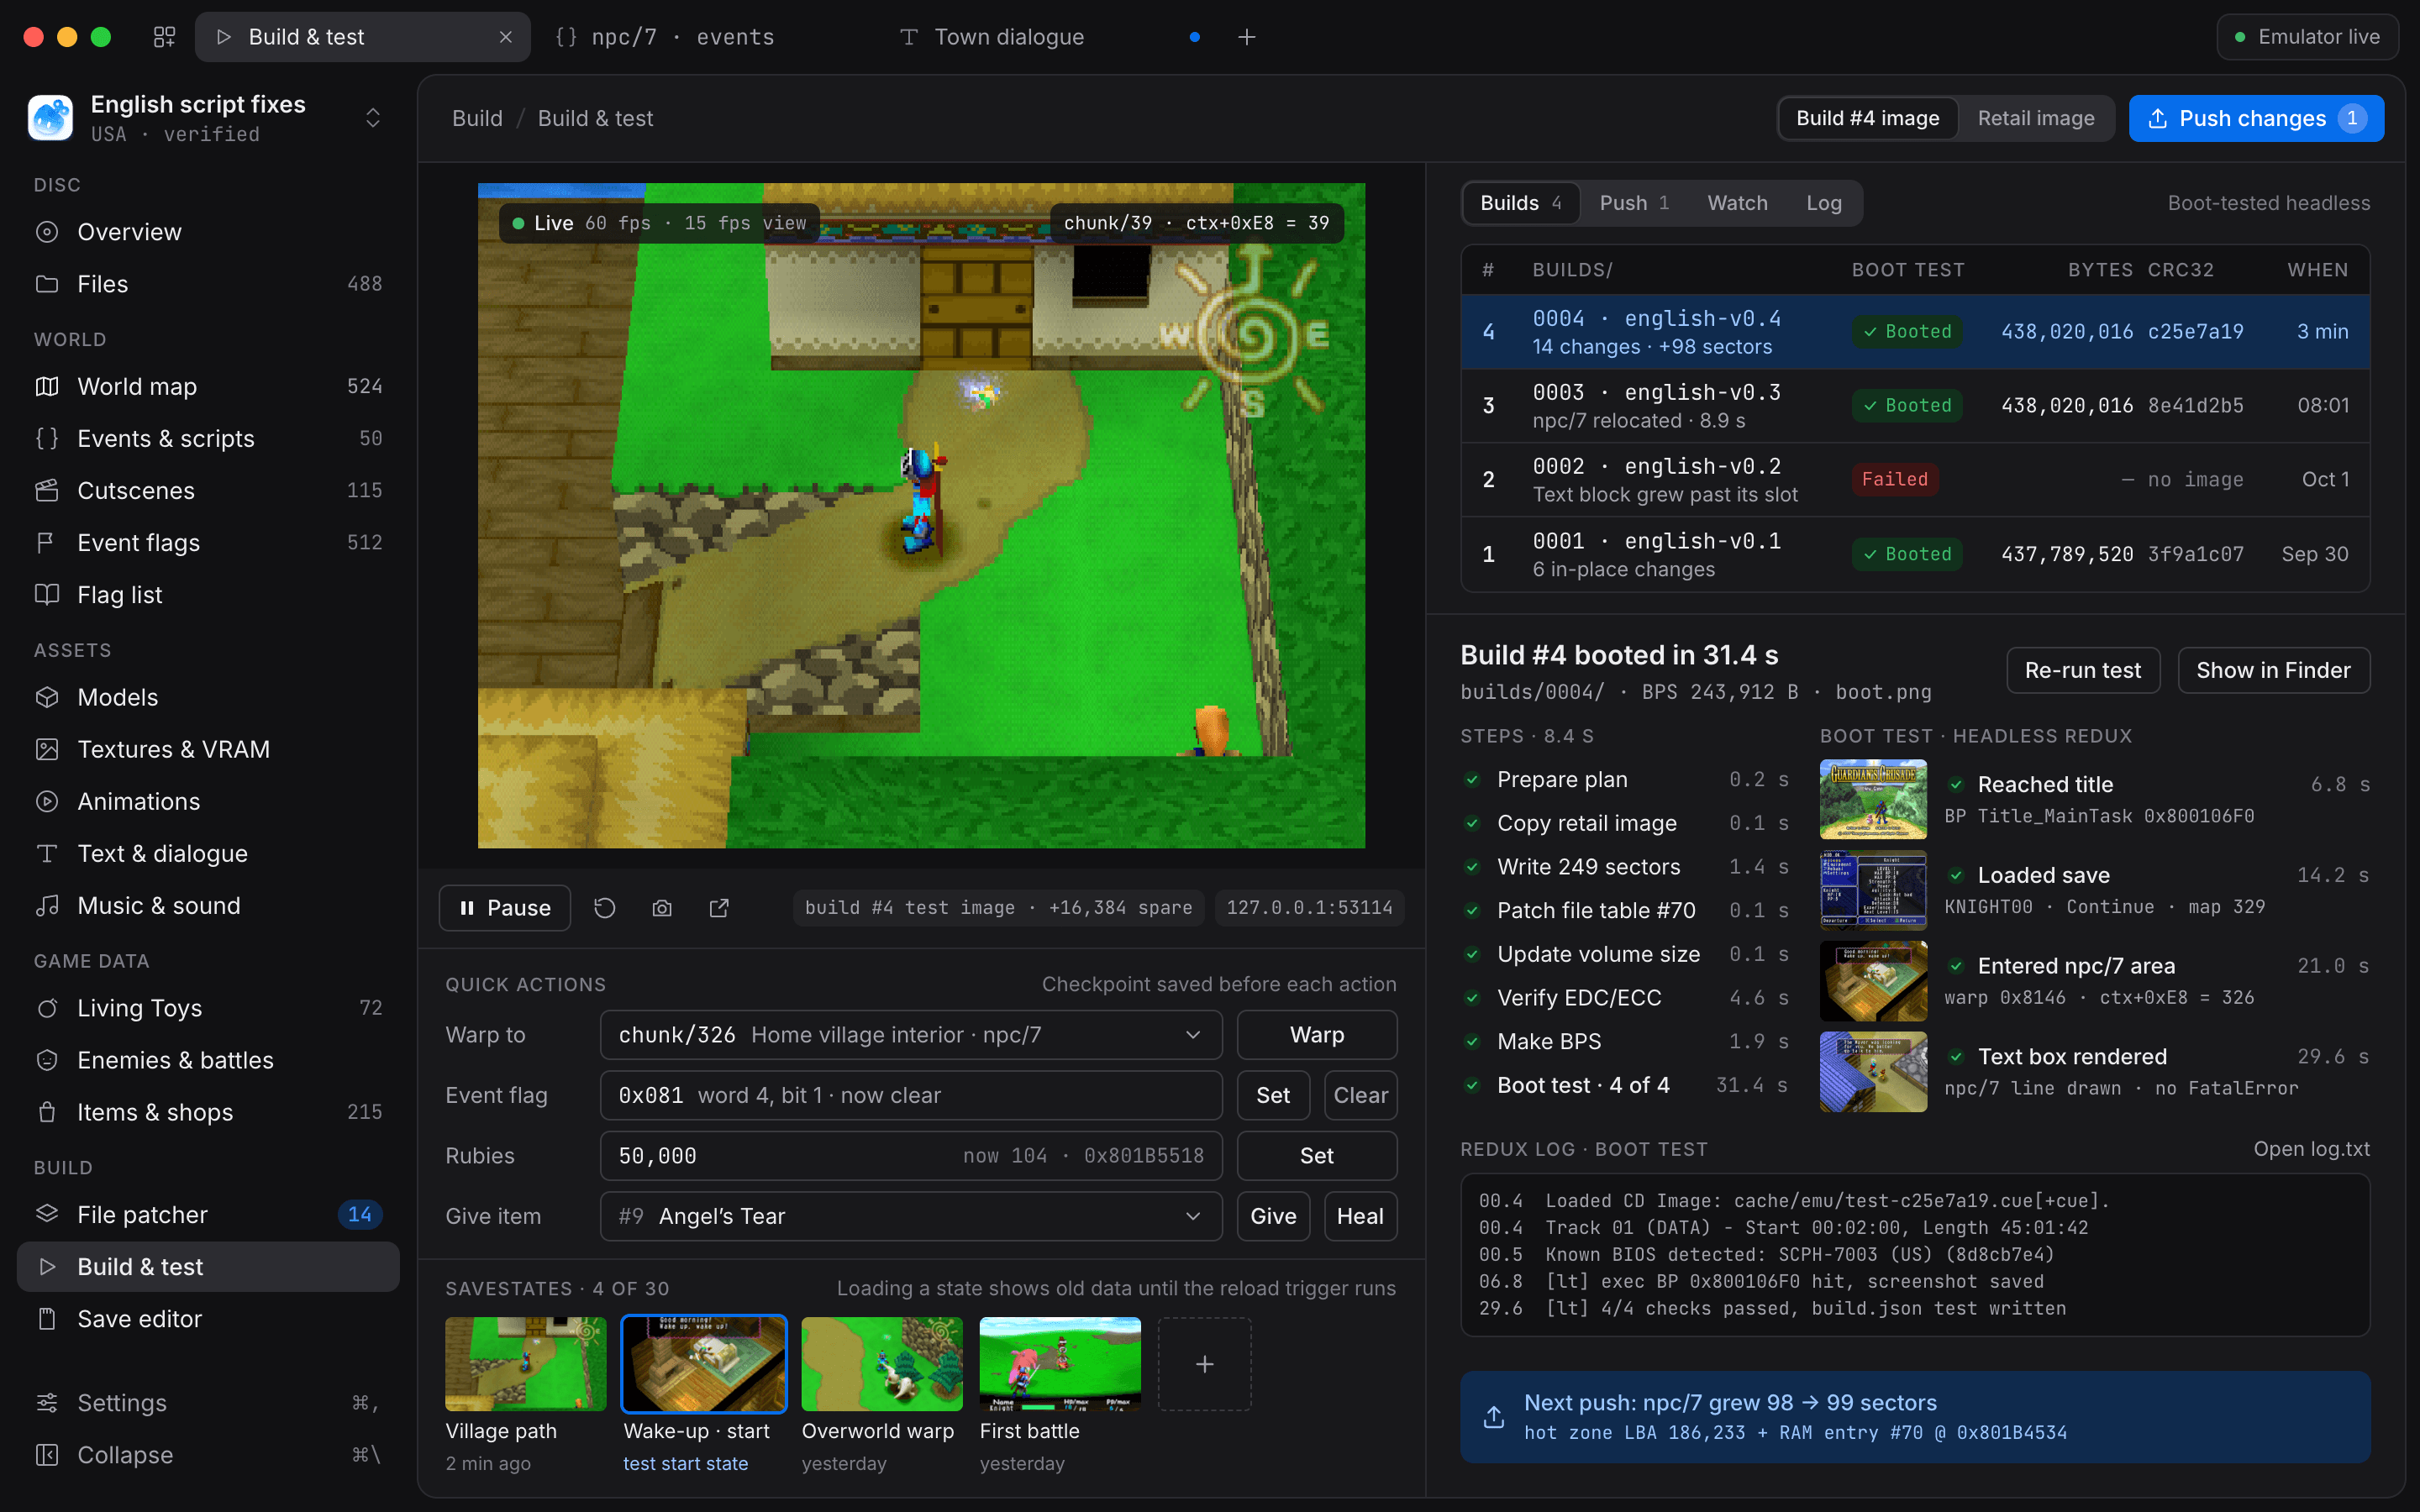Screen dimensions: 2420x1512
Task: Load the First battle savestate thumbnail
Action: pyautogui.click(x=1060, y=1364)
